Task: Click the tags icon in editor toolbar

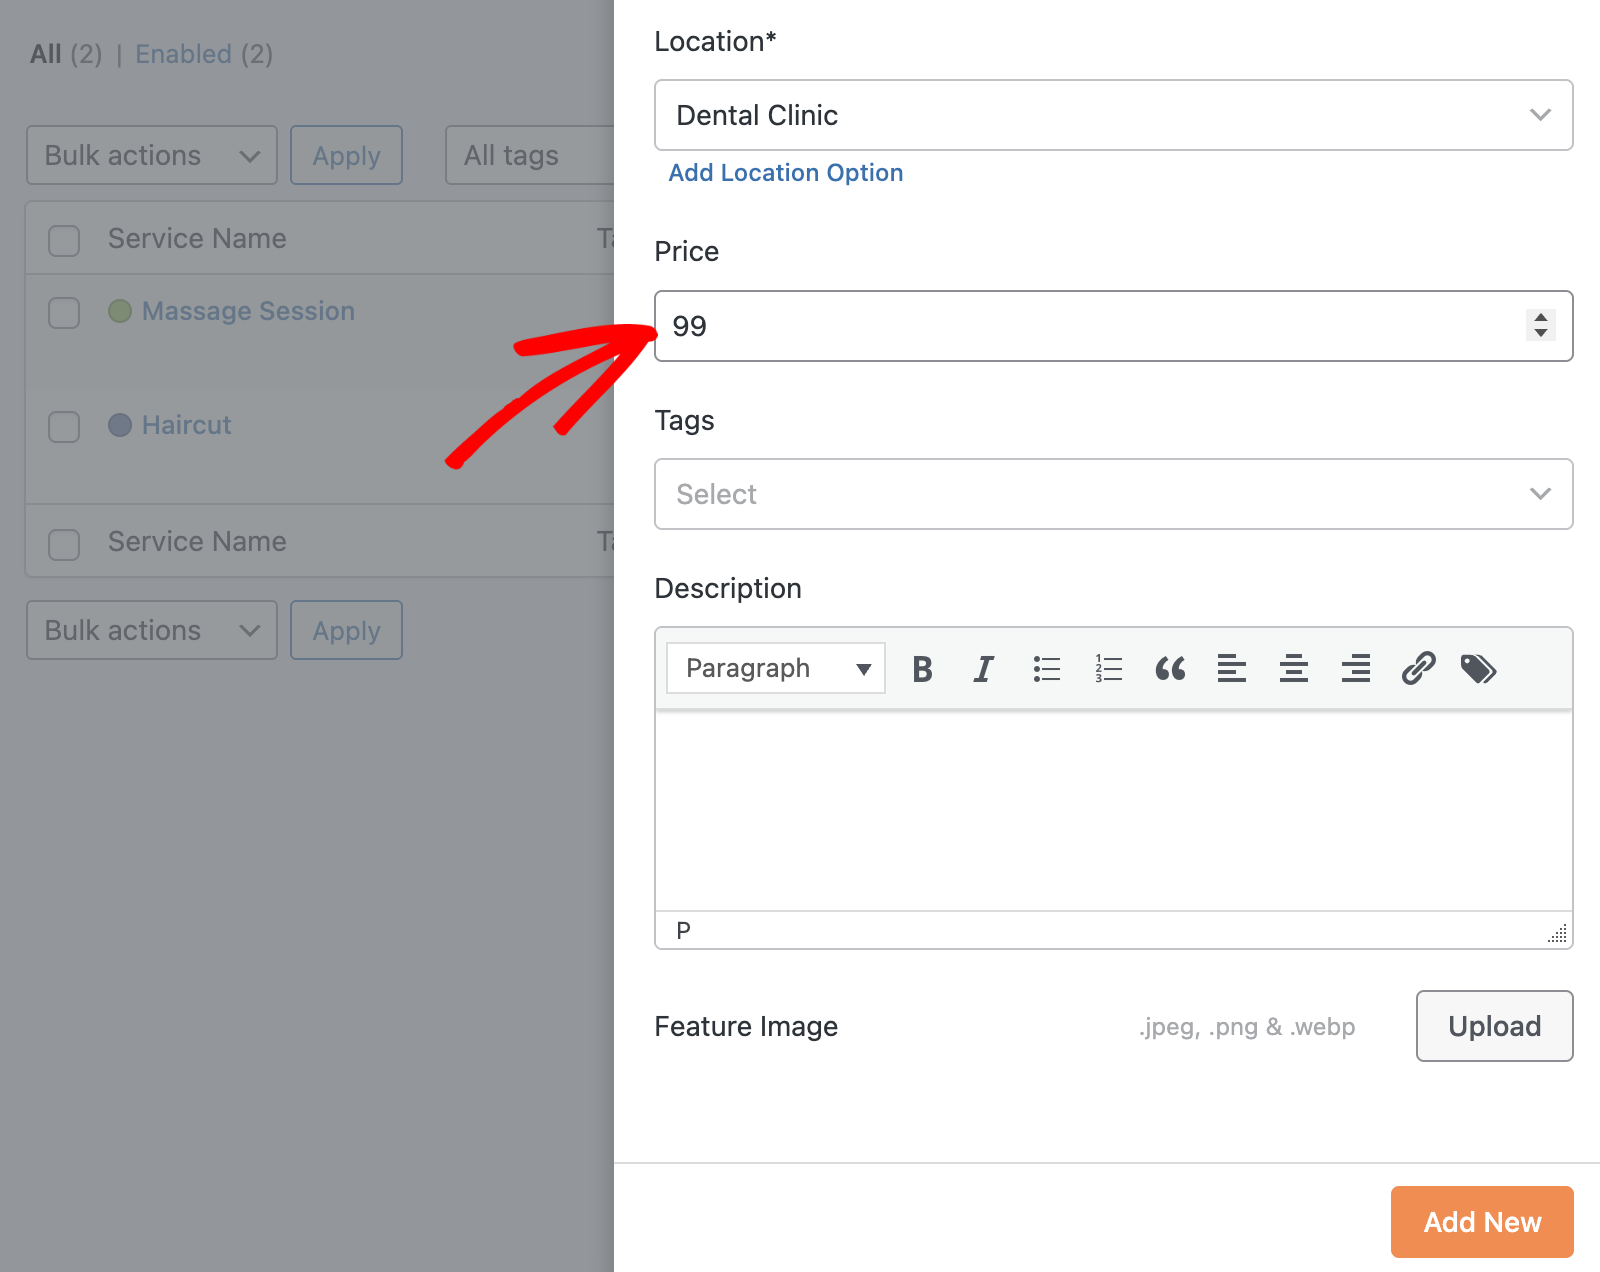Action: [1478, 669]
